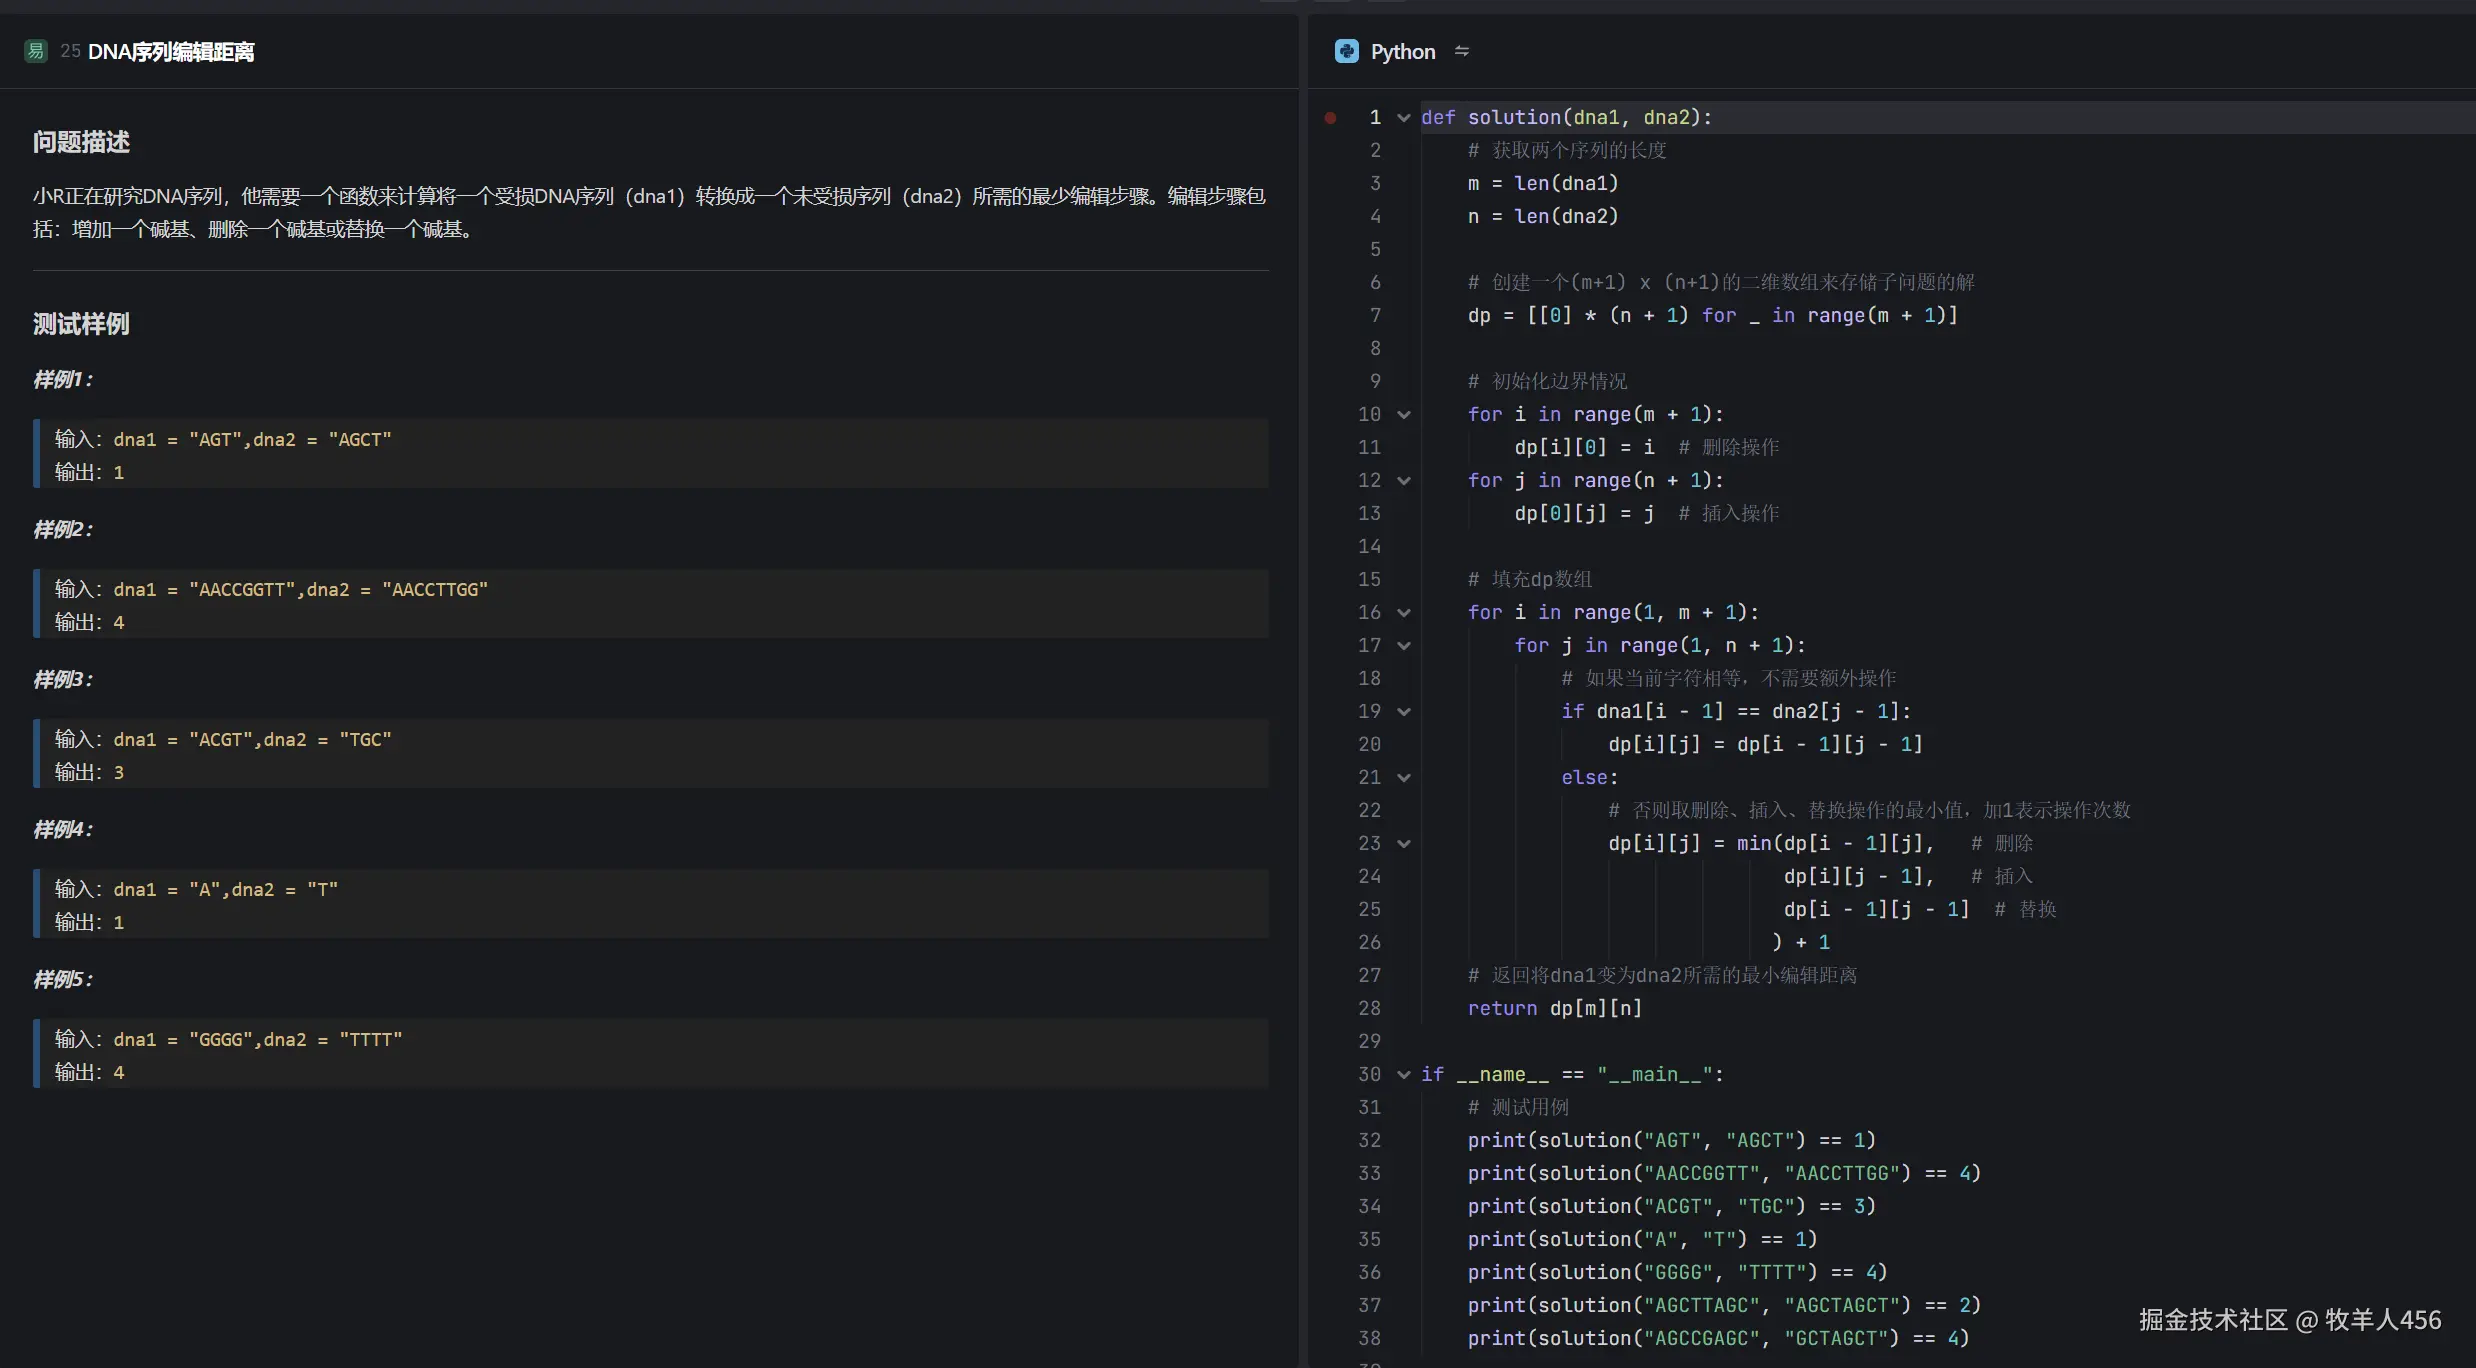Collapse the else block at line 21
Image resolution: width=2476 pixels, height=1368 pixels.
1404,778
